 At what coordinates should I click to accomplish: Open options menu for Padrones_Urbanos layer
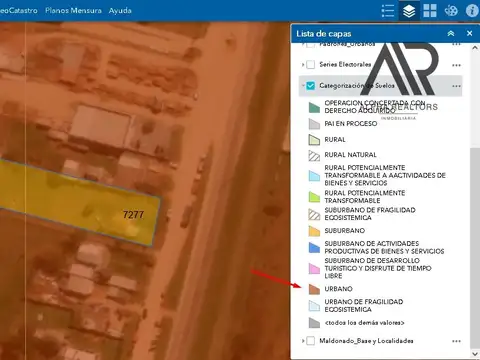click(x=456, y=44)
